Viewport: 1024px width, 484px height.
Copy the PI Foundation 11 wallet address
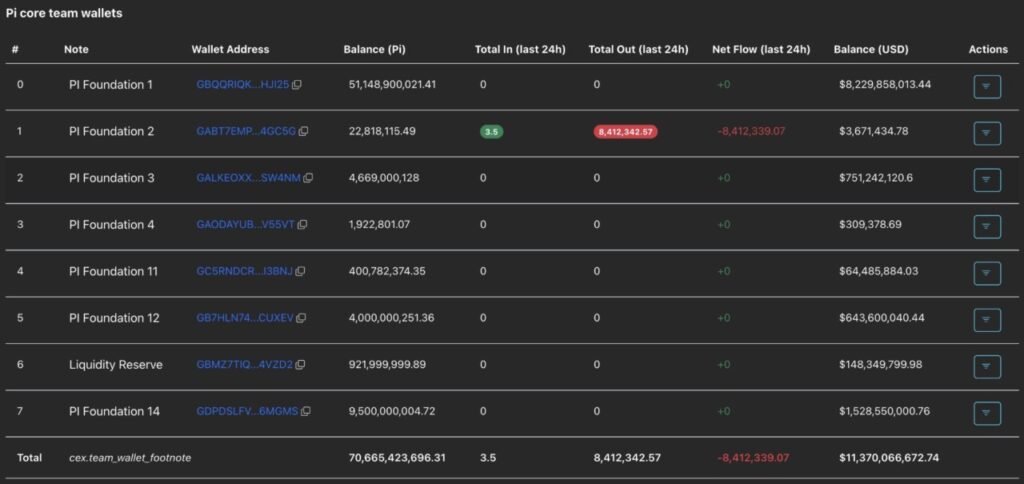click(x=300, y=271)
